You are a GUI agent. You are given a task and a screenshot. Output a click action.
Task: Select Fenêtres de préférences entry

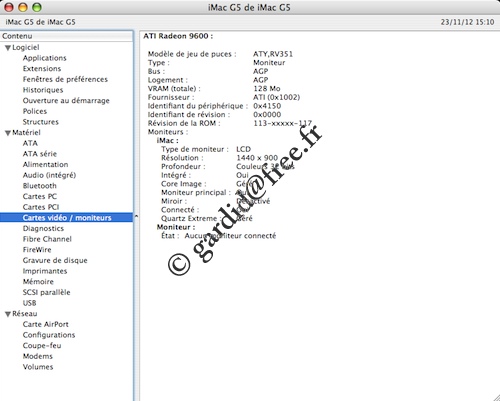65,79
